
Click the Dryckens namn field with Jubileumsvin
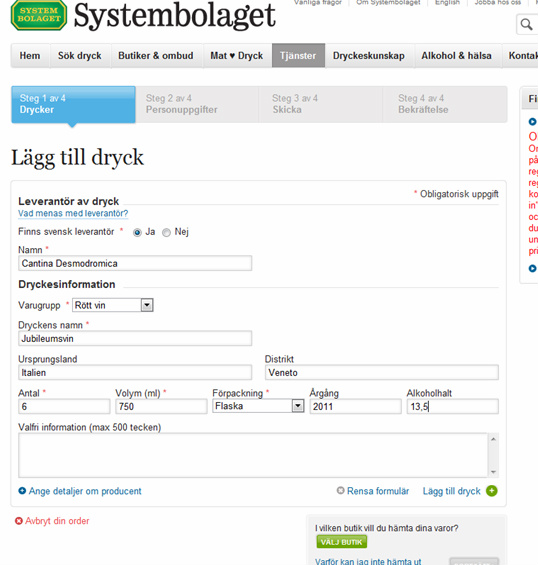point(135,339)
